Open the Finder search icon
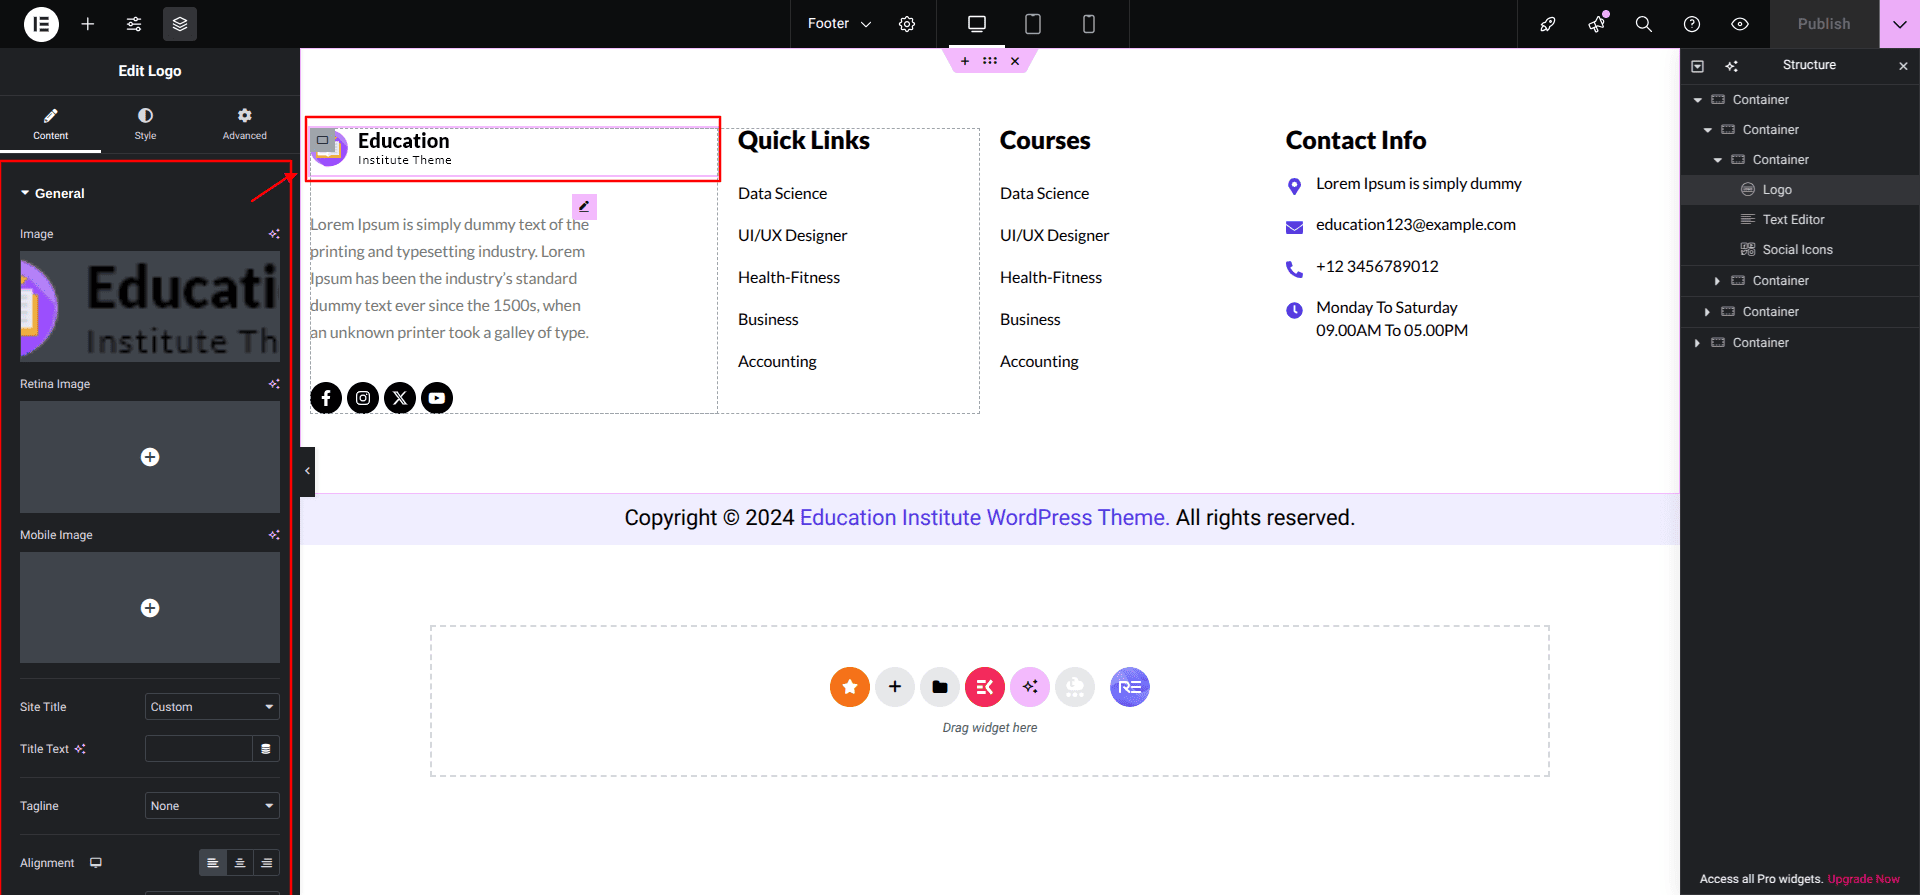1920x895 pixels. click(x=1644, y=24)
